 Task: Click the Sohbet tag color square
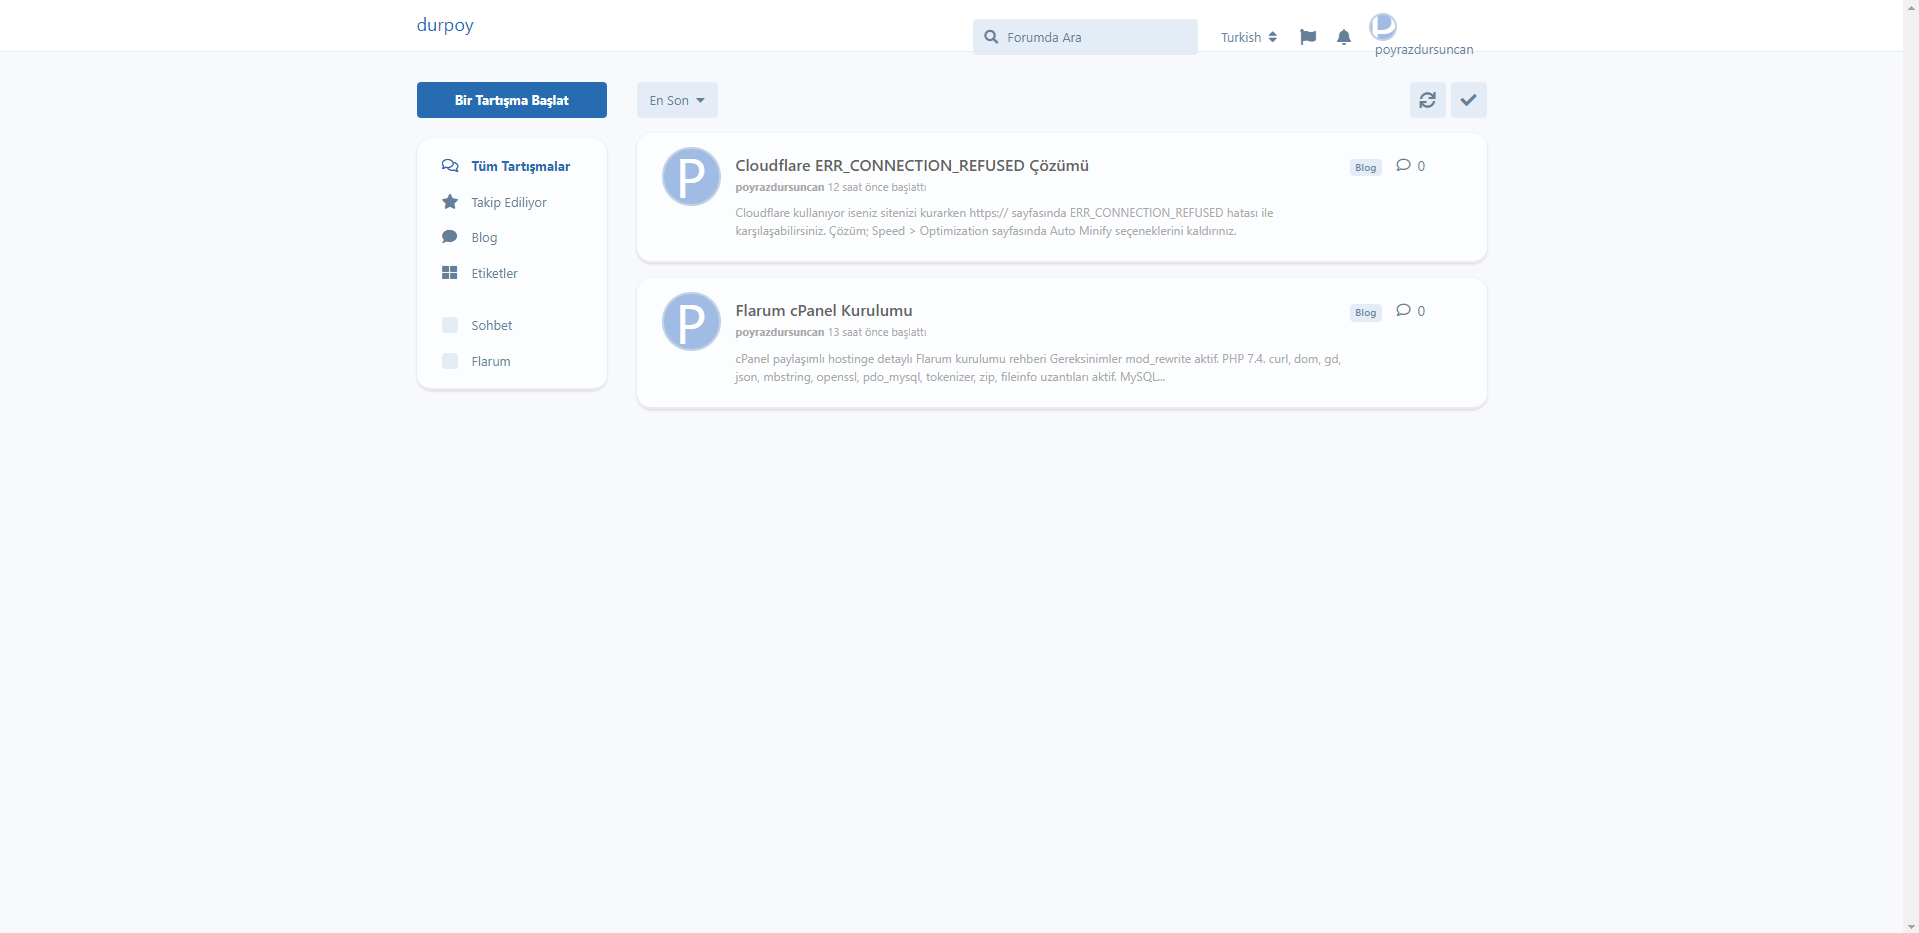[x=450, y=325]
